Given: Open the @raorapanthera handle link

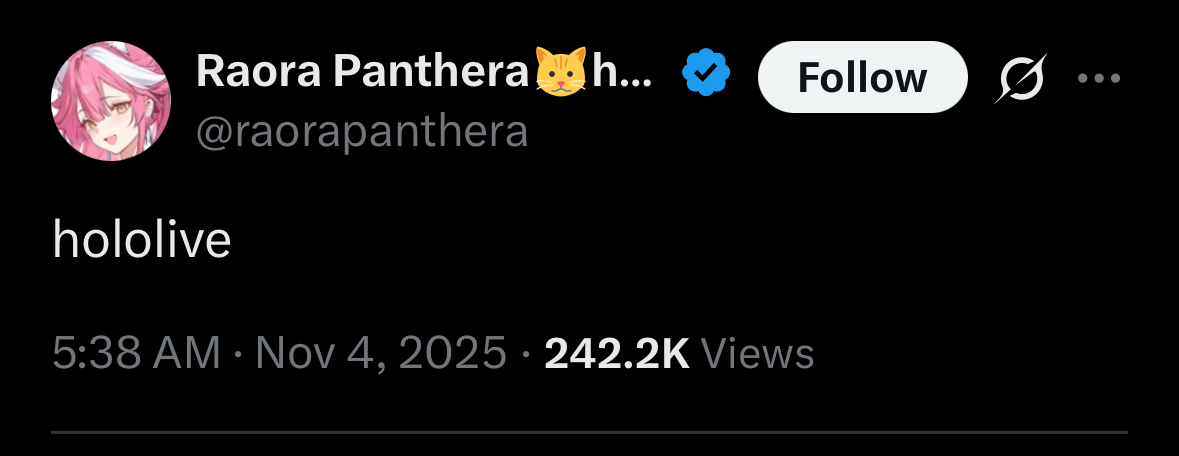Looking at the screenshot, I should point(362,132).
